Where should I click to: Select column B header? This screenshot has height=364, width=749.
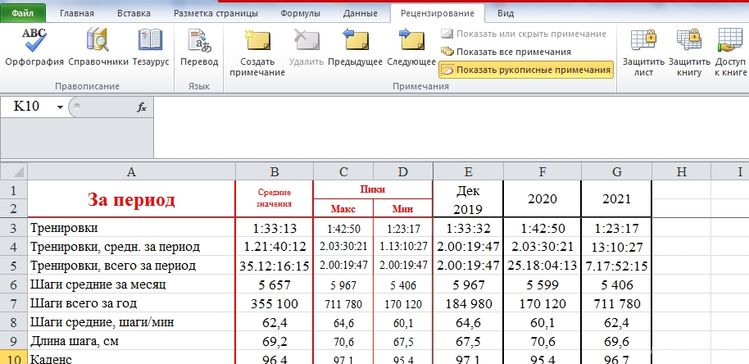[274, 171]
